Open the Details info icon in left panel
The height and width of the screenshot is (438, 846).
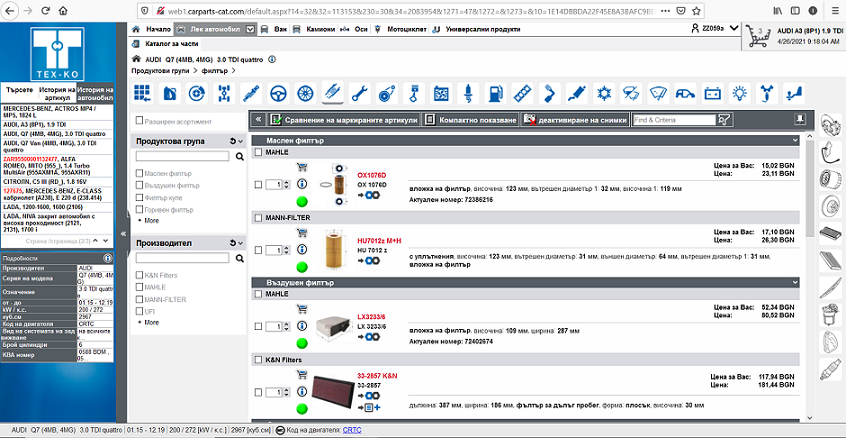(x=107, y=258)
